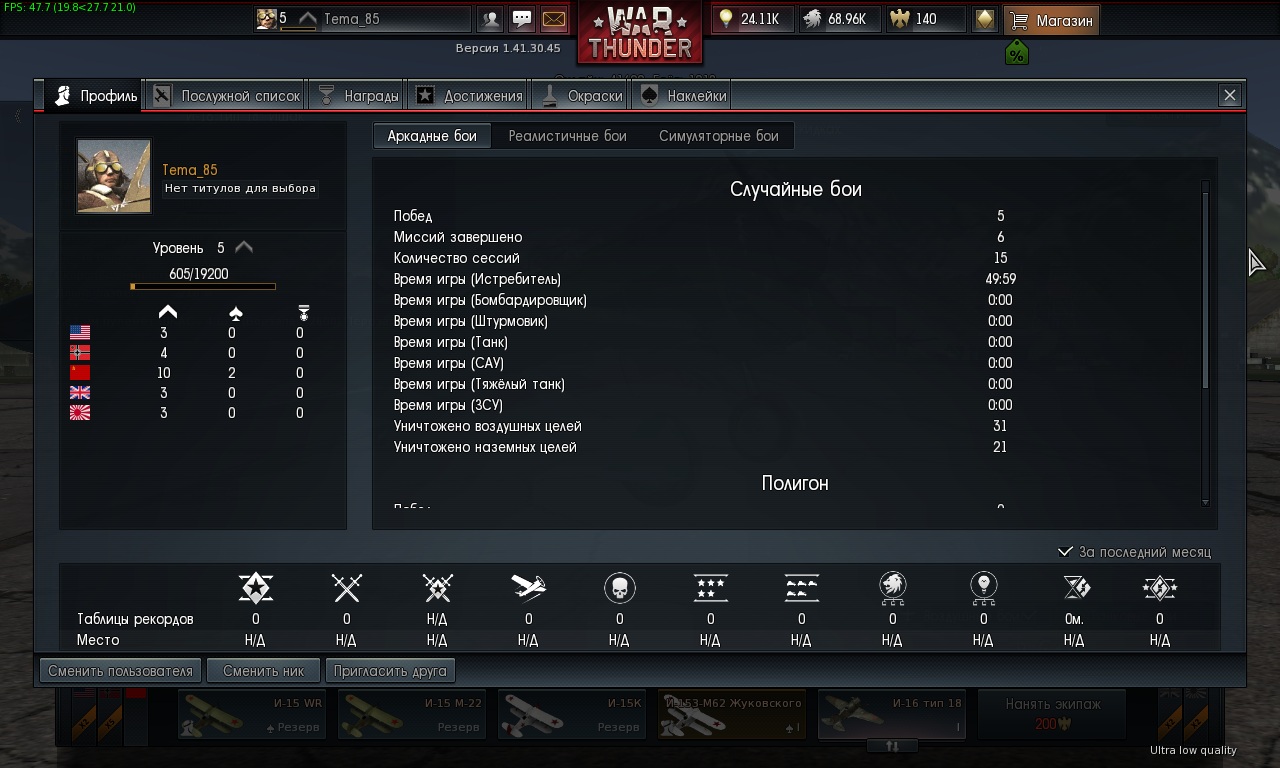Open the friends contacts icon
Image resolution: width=1280 pixels, height=780 pixels.
(489, 19)
